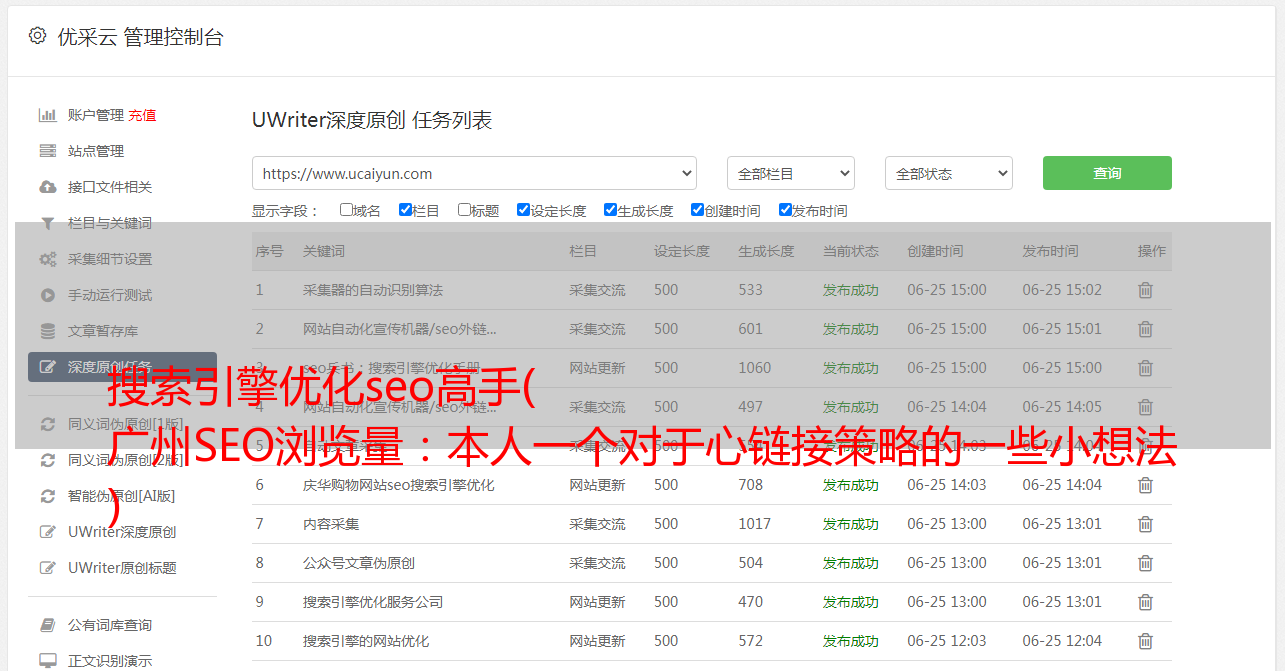This screenshot has height=671, width=1285.
Task: Toggle the 设定长度 field checkbox
Action: [523, 210]
